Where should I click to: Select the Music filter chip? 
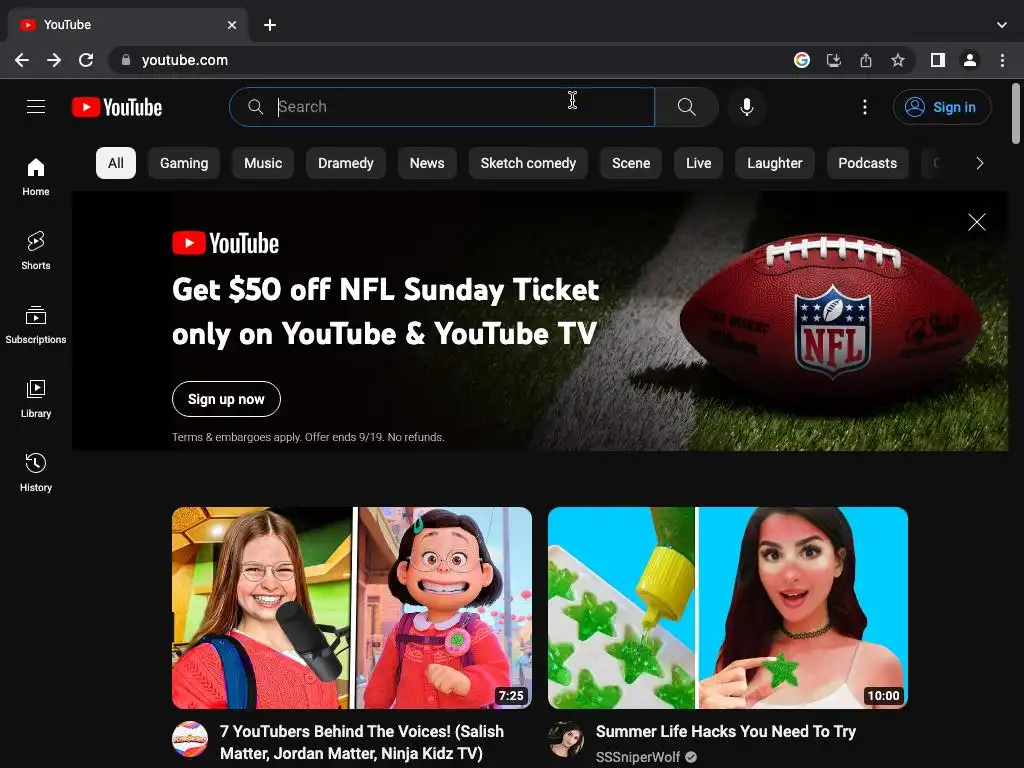point(263,163)
